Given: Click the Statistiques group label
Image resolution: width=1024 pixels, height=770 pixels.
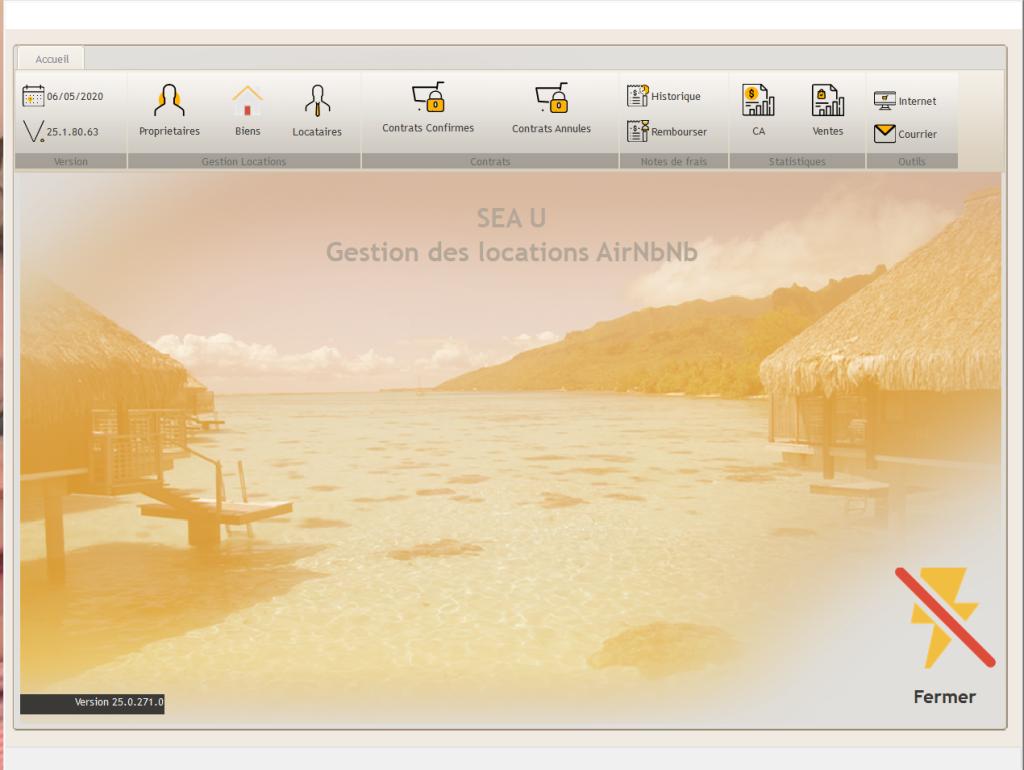Looking at the screenshot, I should click(797, 161).
